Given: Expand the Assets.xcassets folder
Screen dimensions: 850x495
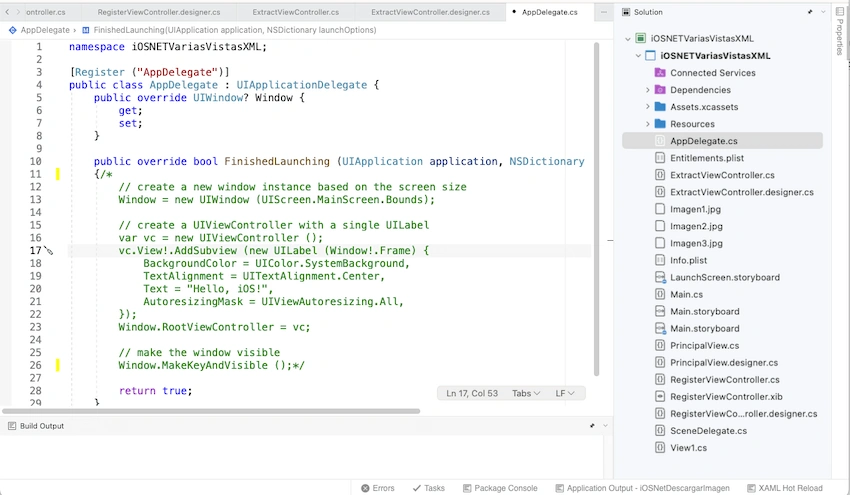Looking at the screenshot, I should (x=647, y=107).
